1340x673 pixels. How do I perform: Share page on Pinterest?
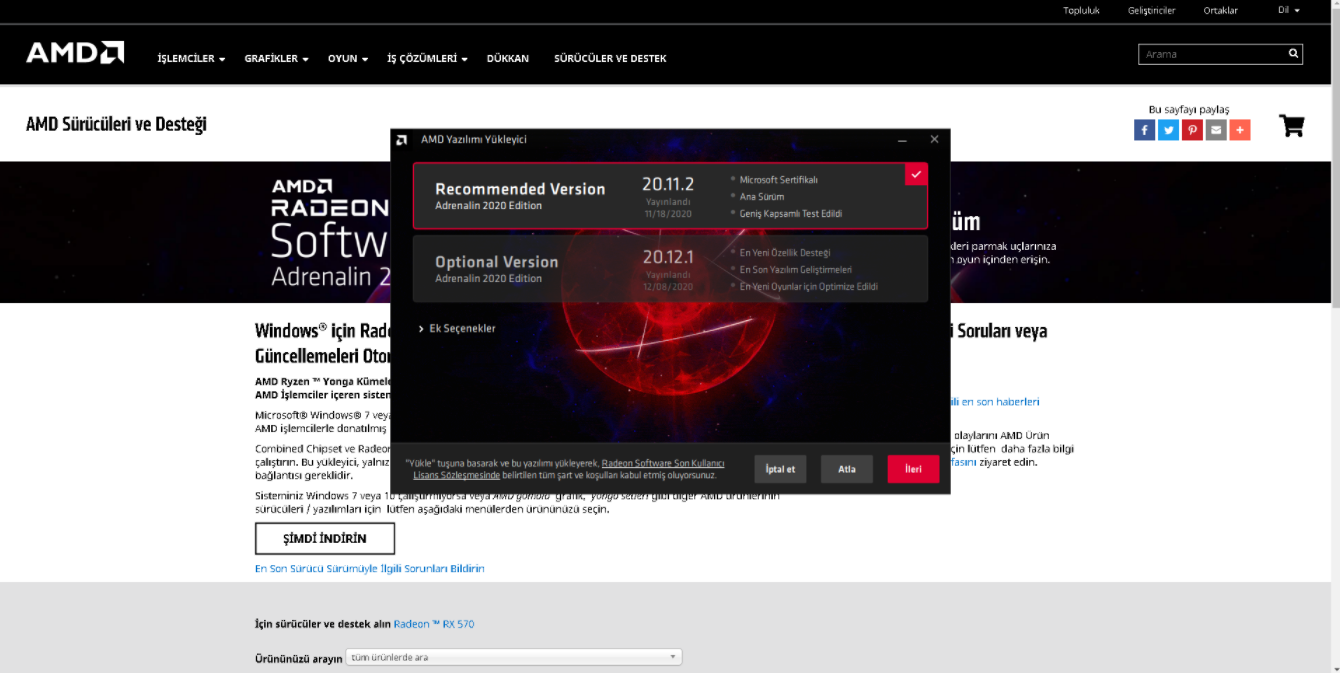click(1192, 130)
